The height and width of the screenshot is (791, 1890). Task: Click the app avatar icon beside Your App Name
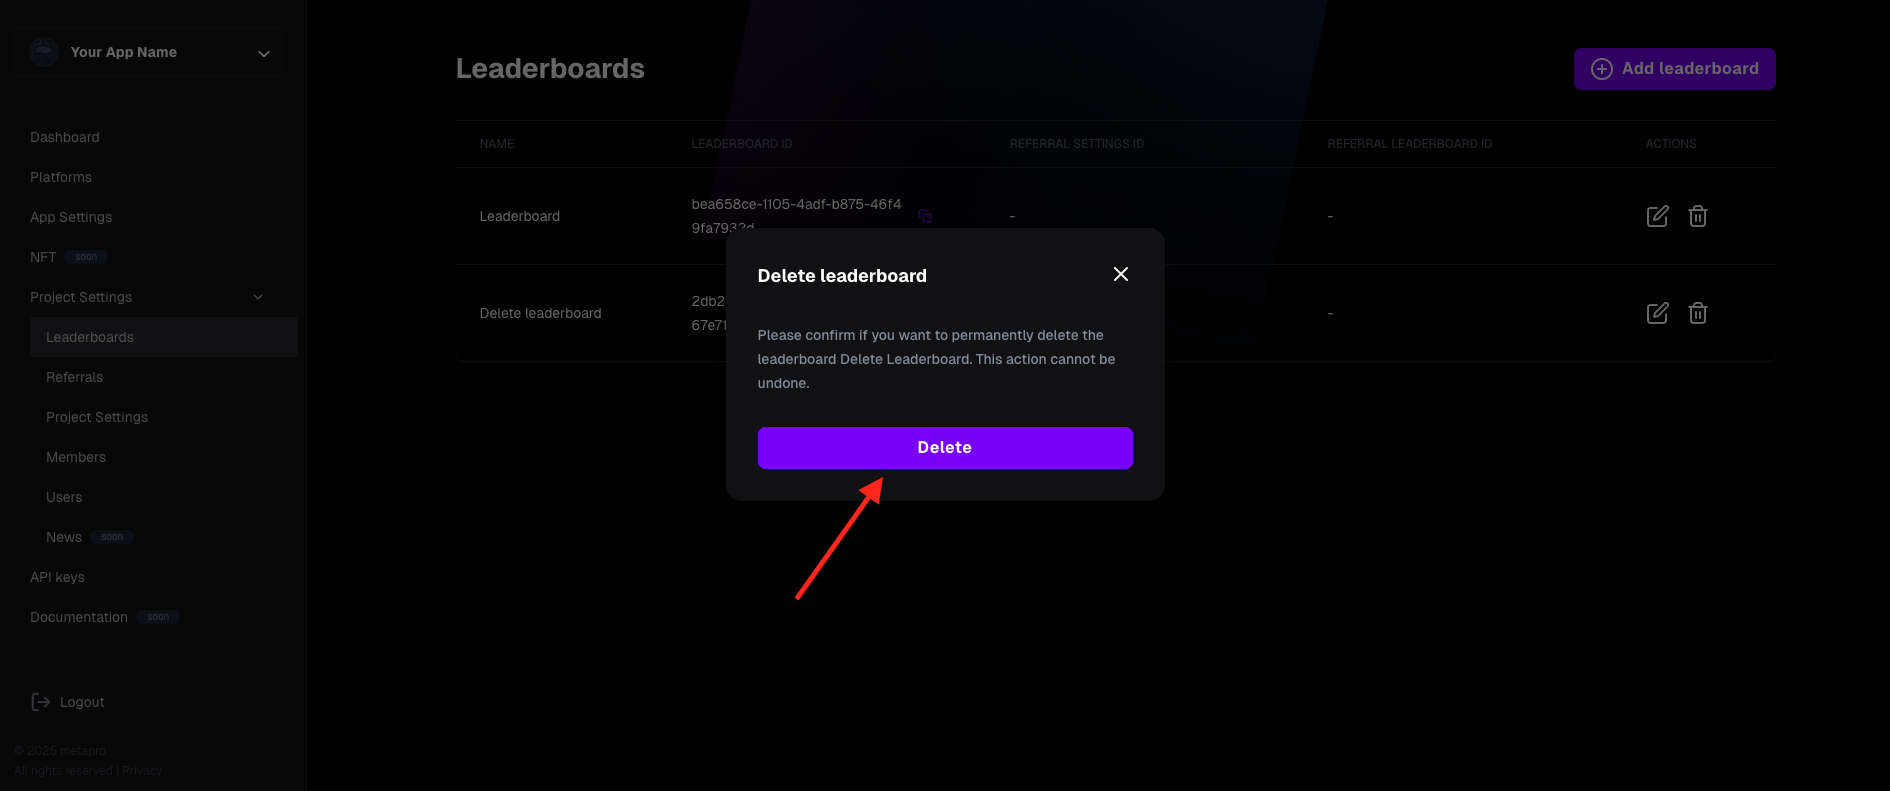coord(44,52)
